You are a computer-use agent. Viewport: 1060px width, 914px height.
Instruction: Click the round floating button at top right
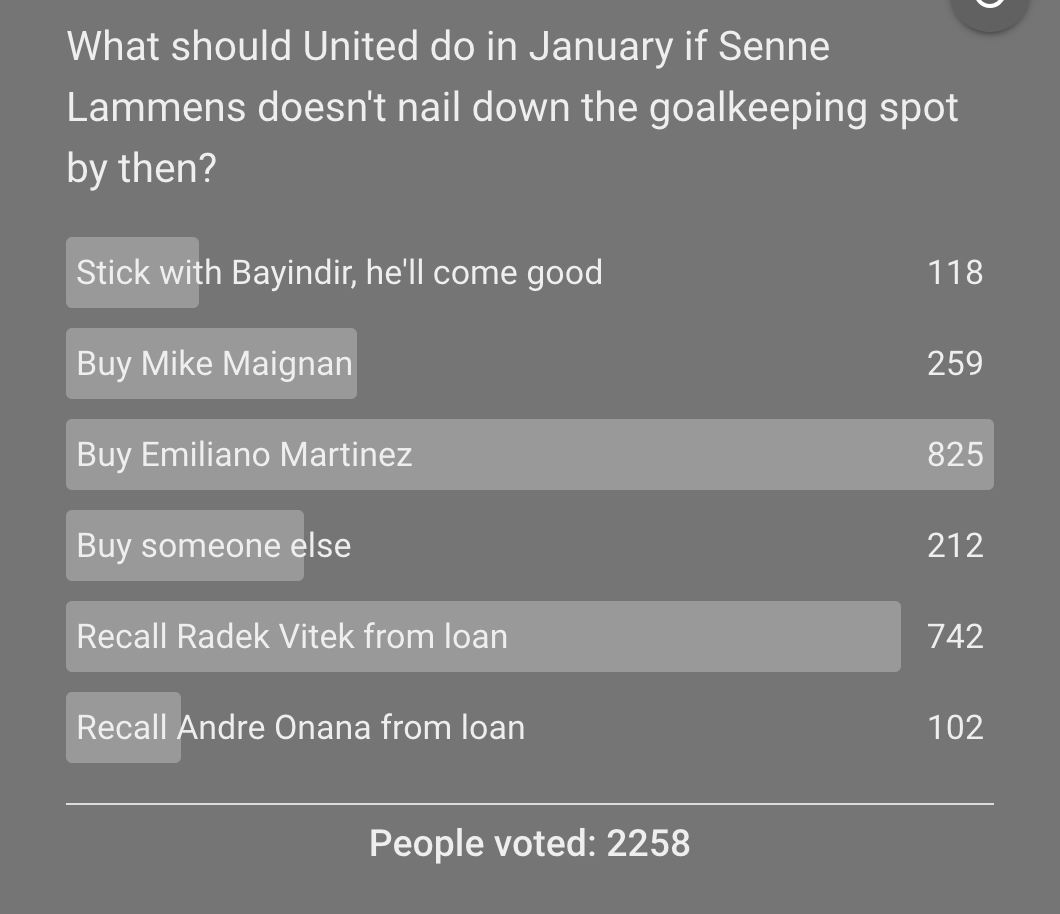[988, 8]
